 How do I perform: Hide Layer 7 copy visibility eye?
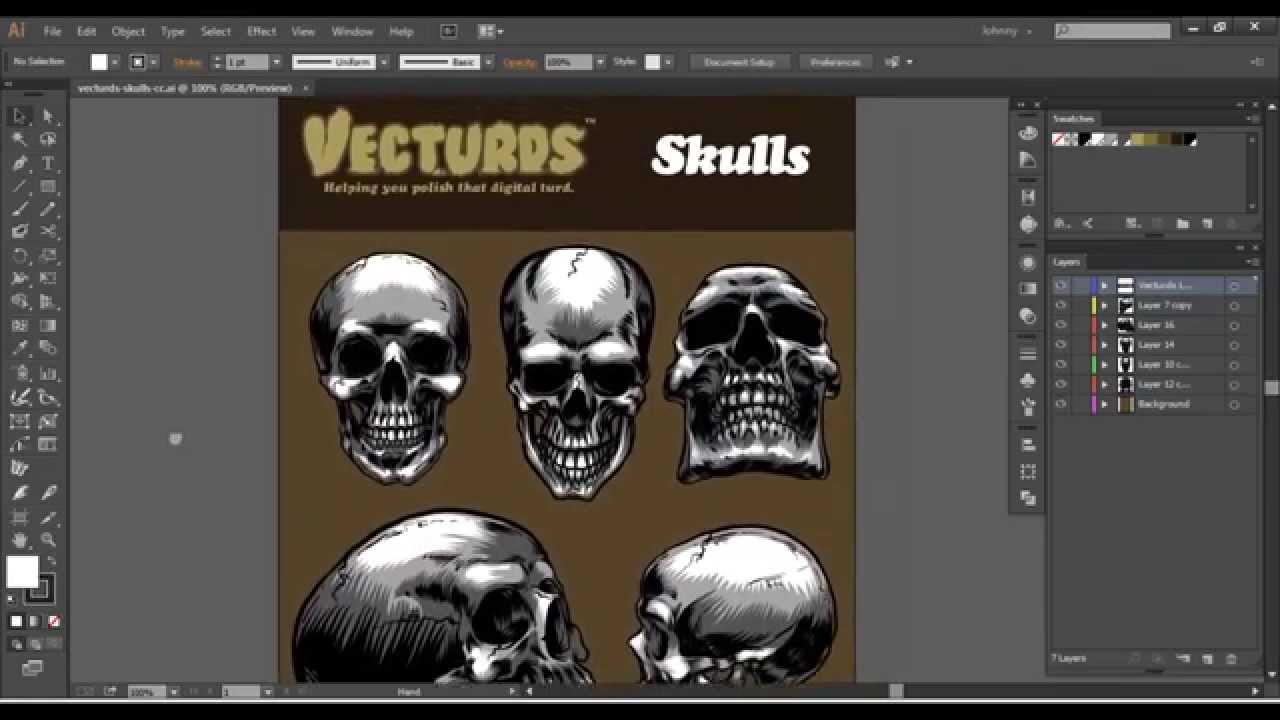pyautogui.click(x=1061, y=305)
